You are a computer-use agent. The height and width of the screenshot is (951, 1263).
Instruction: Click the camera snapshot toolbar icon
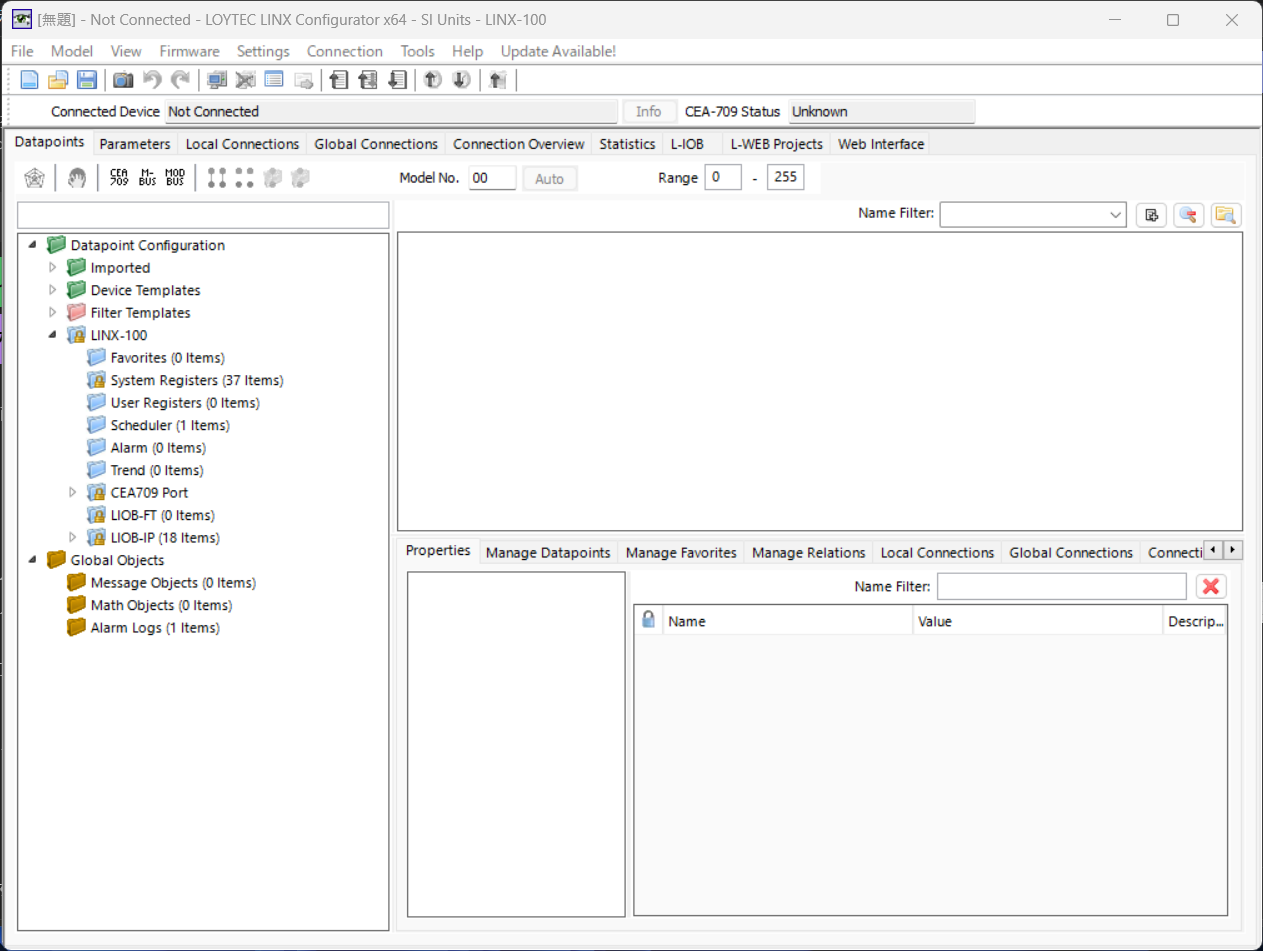click(124, 80)
